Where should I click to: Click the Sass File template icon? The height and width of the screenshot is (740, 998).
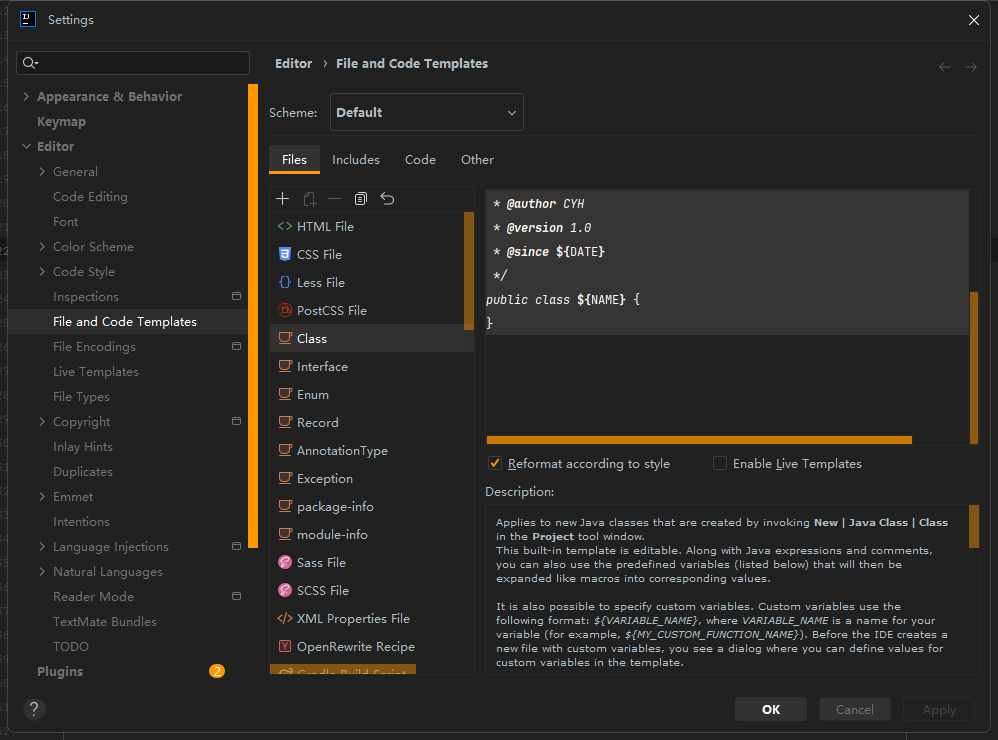[285, 563]
